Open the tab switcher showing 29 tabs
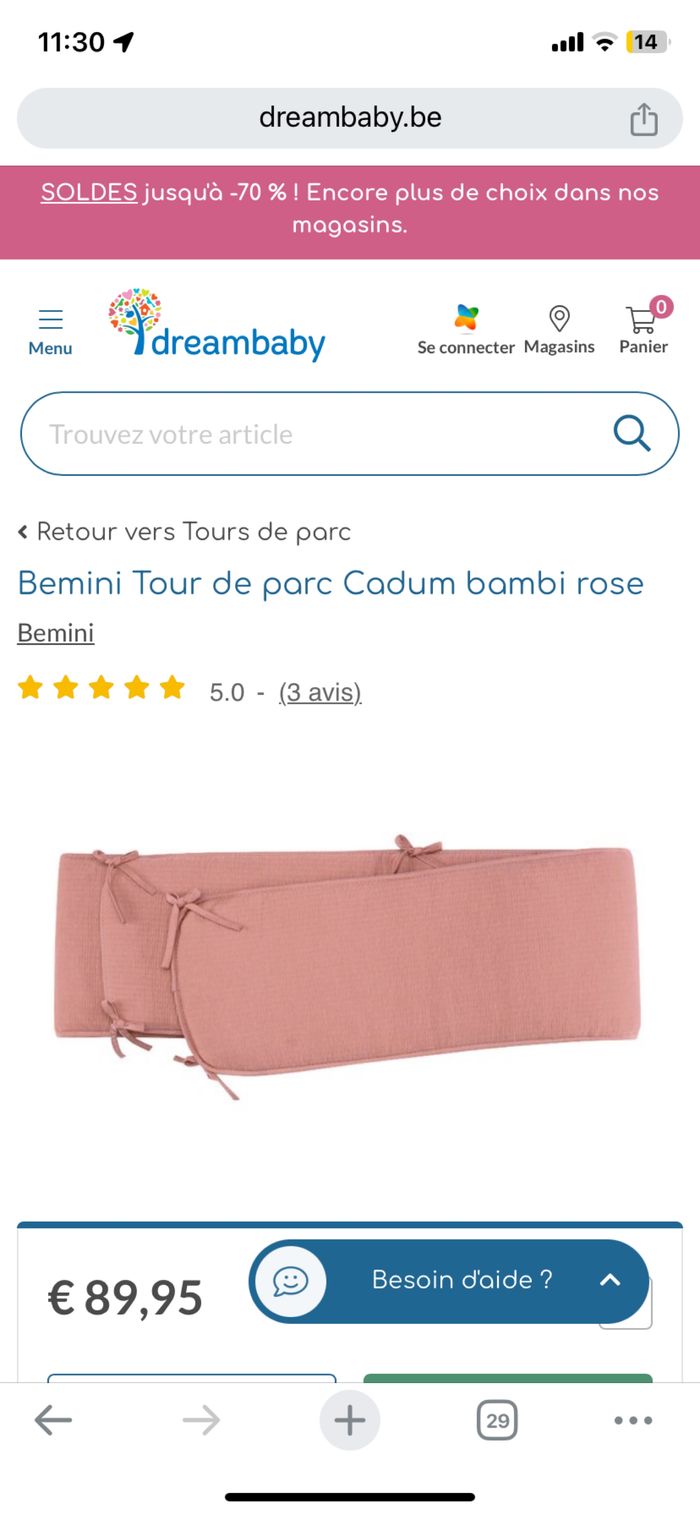Viewport: 700px width, 1515px height. tap(497, 1420)
